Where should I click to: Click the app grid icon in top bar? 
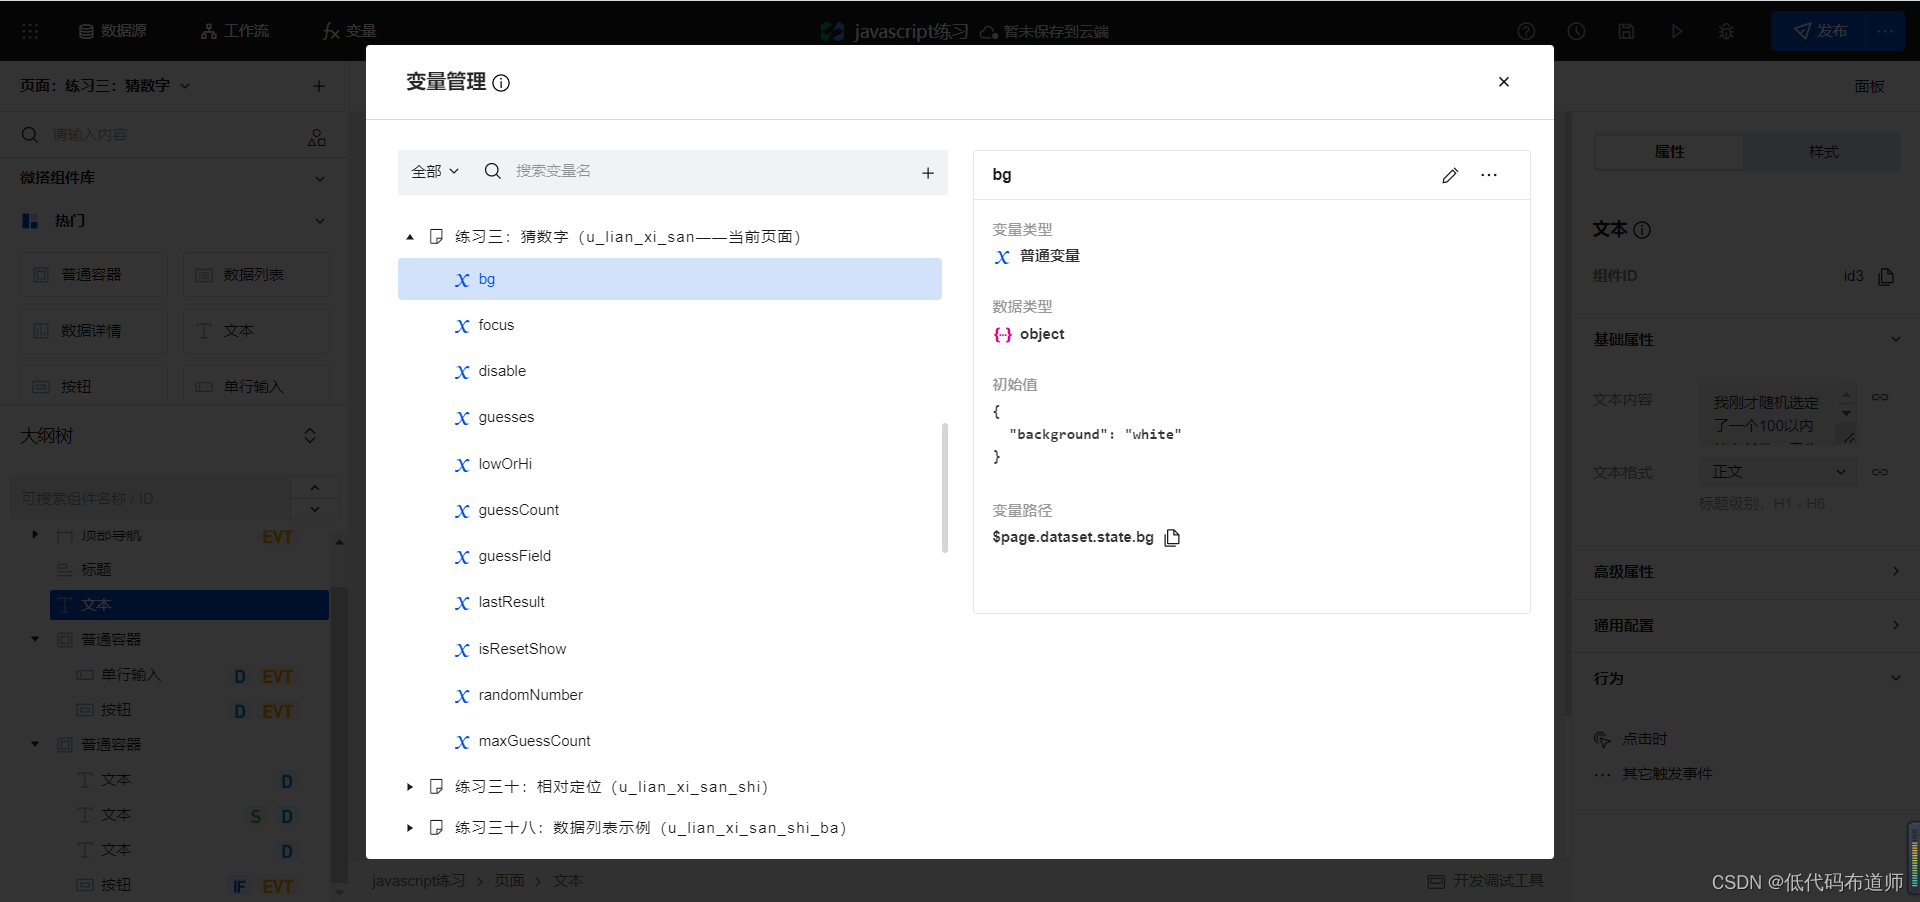pos(30,31)
